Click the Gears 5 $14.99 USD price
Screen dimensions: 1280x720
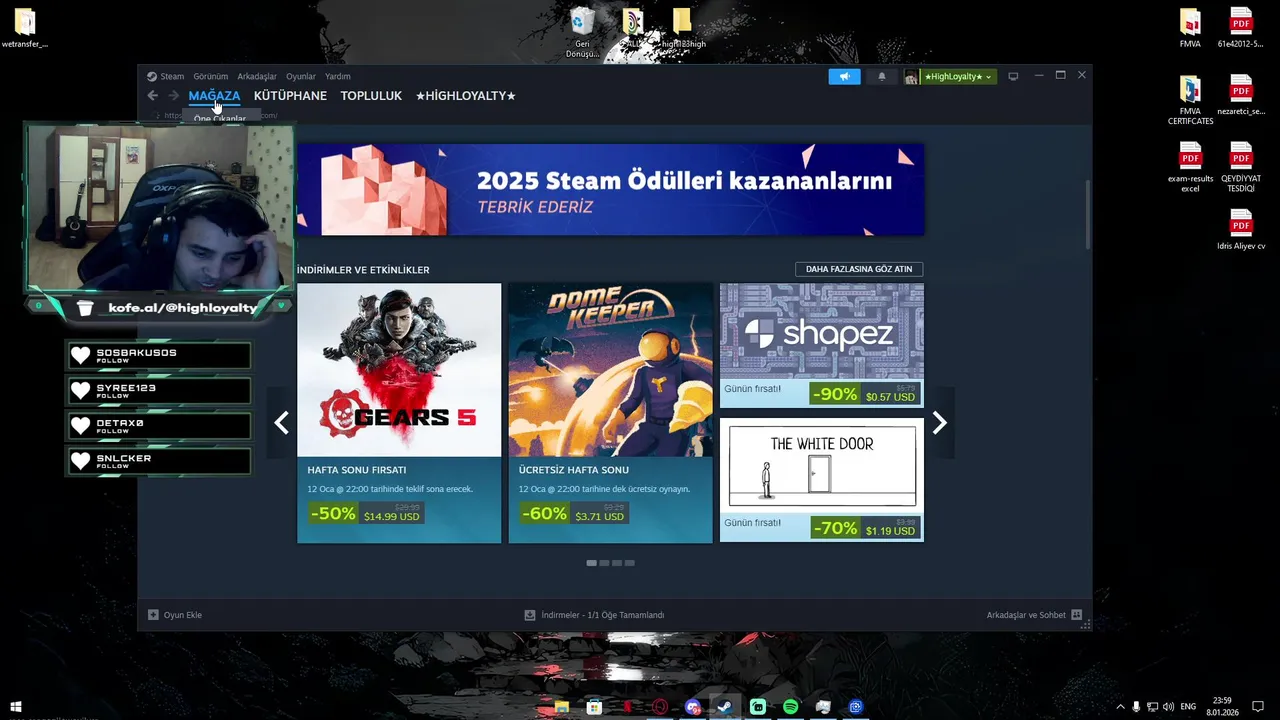pos(391,516)
